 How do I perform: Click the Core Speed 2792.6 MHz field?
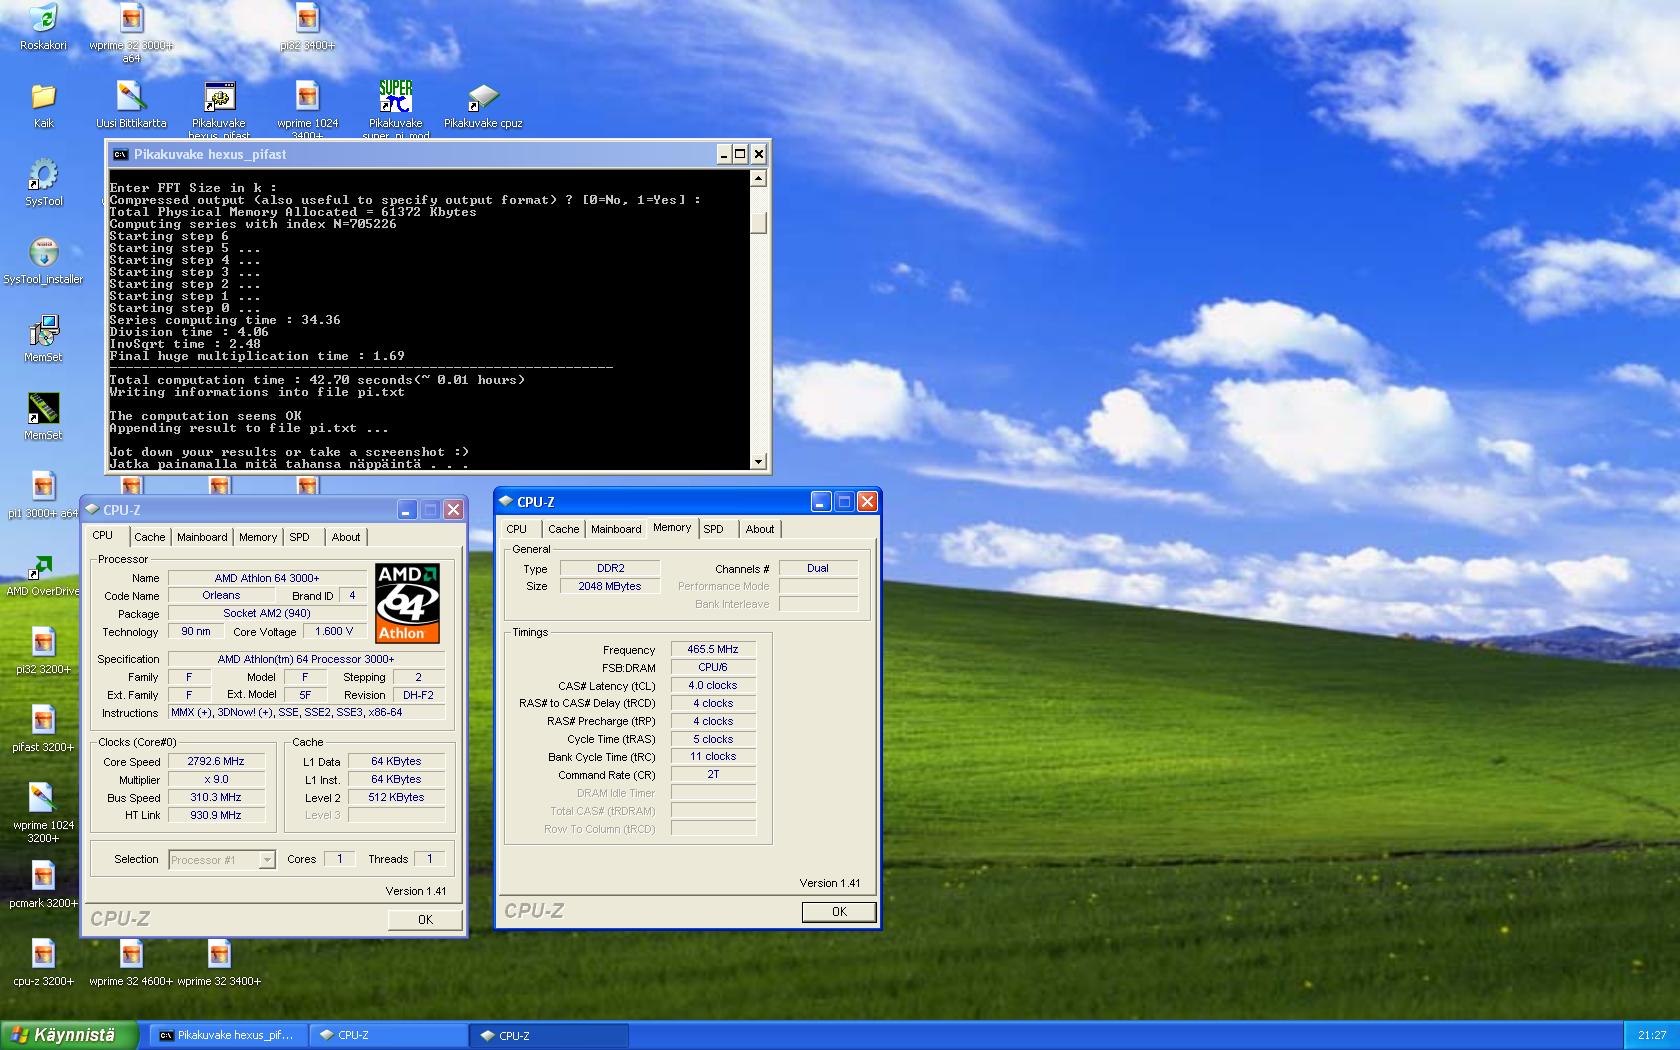[216, 761]
